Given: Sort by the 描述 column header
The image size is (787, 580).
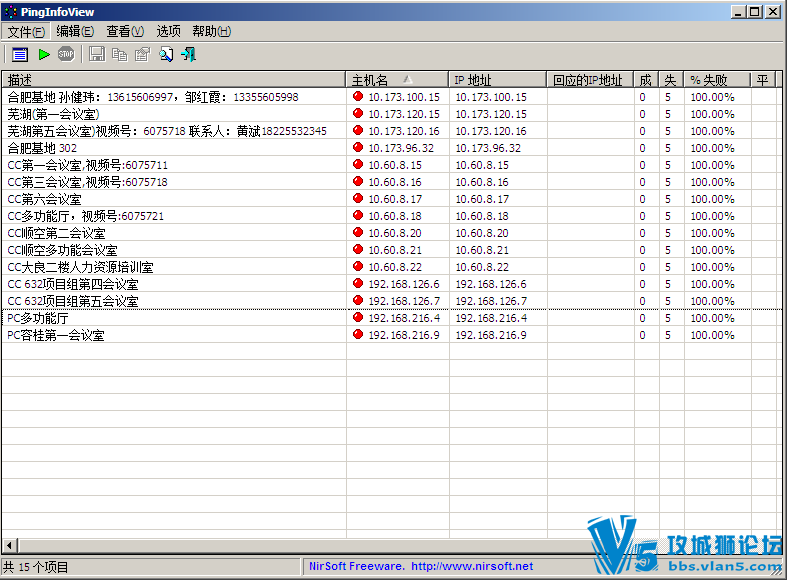Looking at the screenshot, I should click(x=174, y=80).
